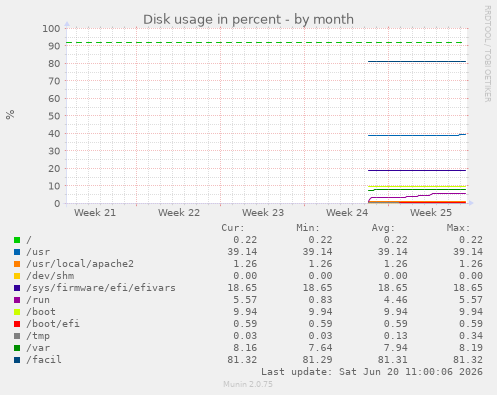Click the /run legend label
497x395 pixels.
point(38,300)
